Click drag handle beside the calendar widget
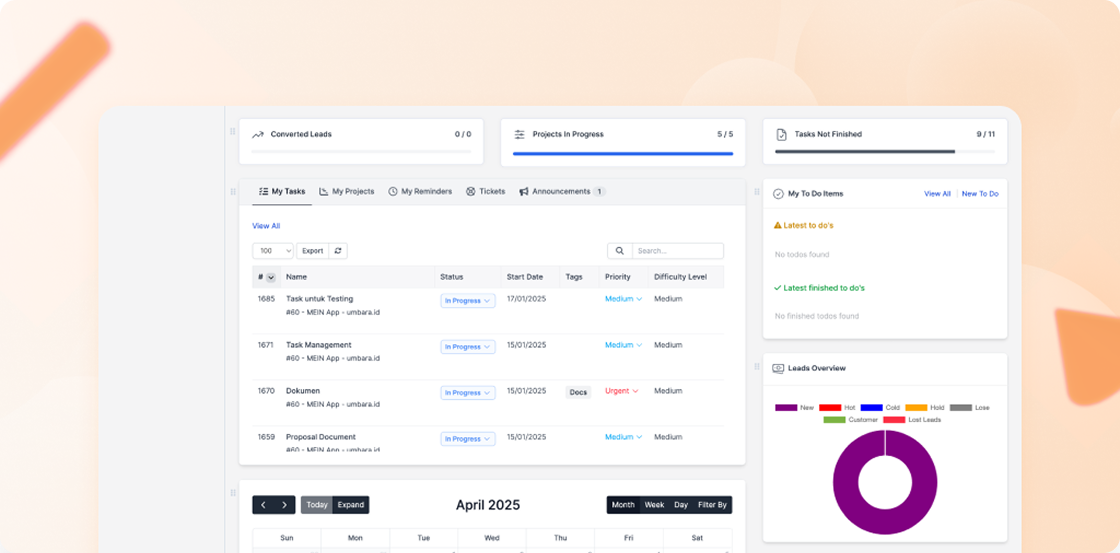1120x553 pixels. [x=232, y=493]
